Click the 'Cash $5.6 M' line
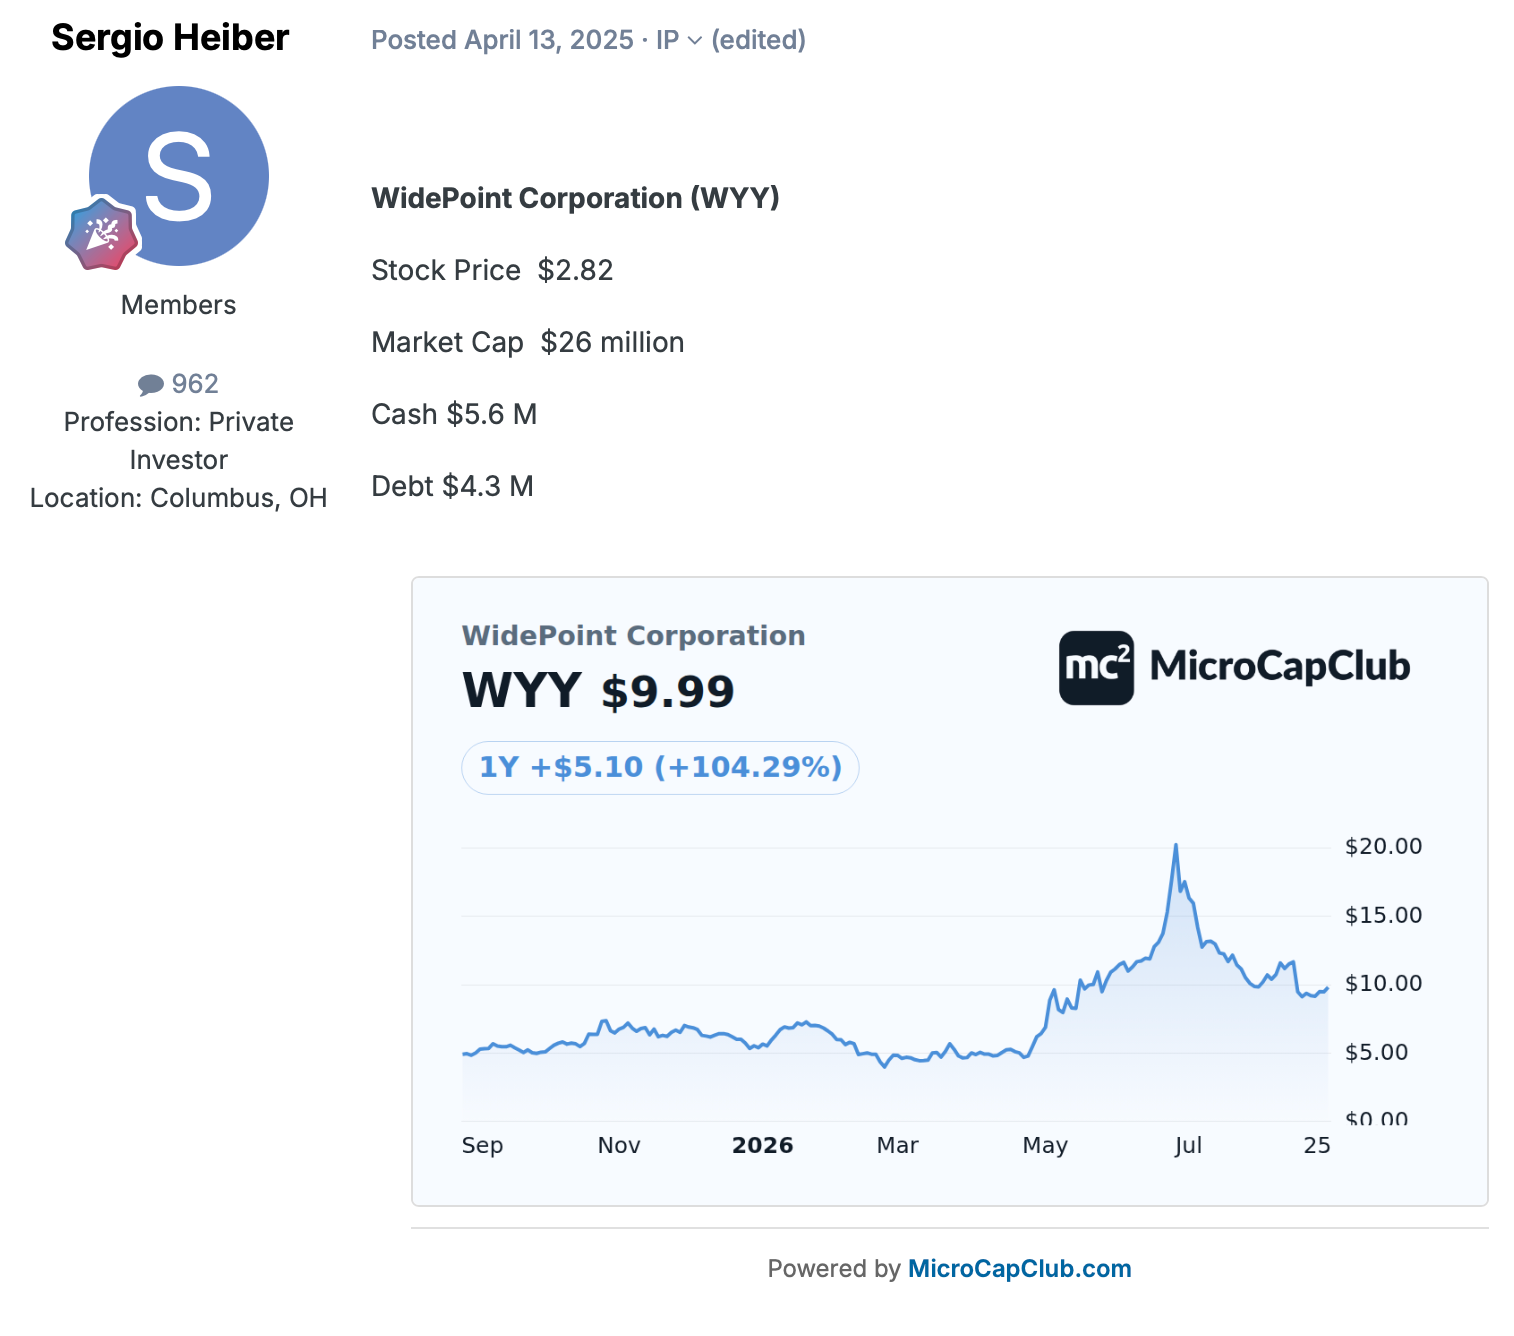Screen dimensions: 1514x1336 click(454, 414)
